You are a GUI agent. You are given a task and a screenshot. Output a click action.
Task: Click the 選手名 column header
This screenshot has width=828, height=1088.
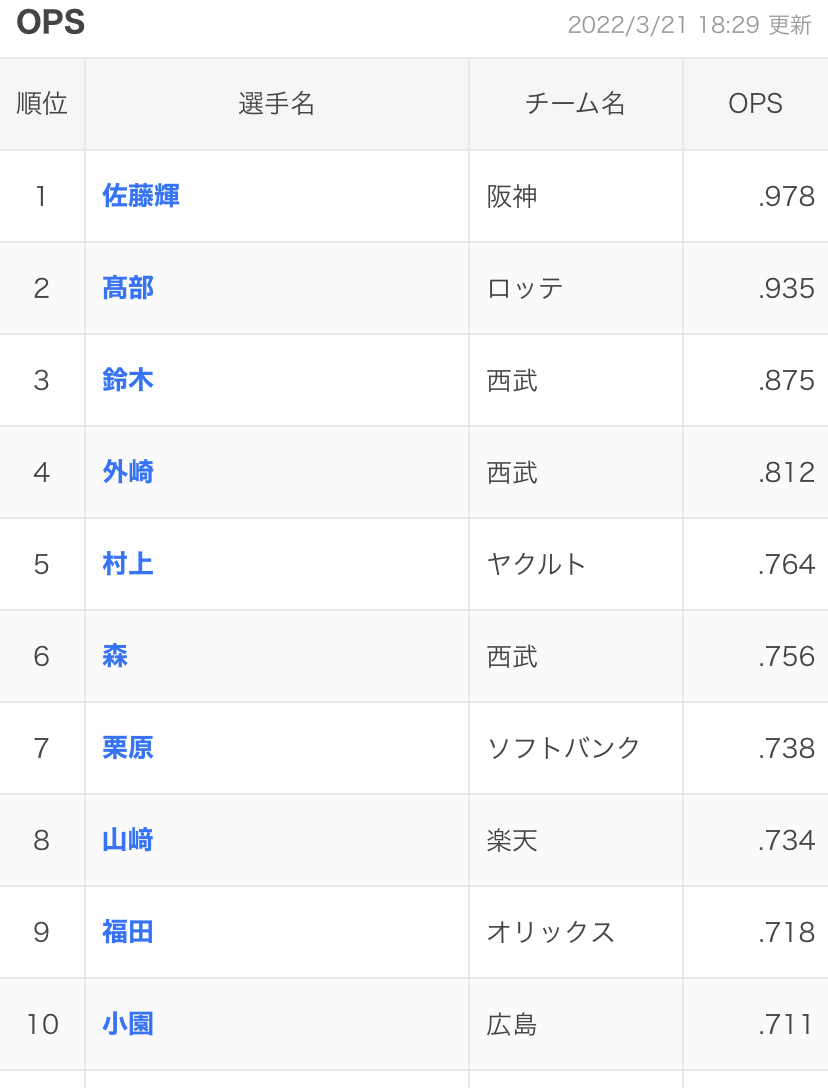pyautogui.click(x=276, y=104)
